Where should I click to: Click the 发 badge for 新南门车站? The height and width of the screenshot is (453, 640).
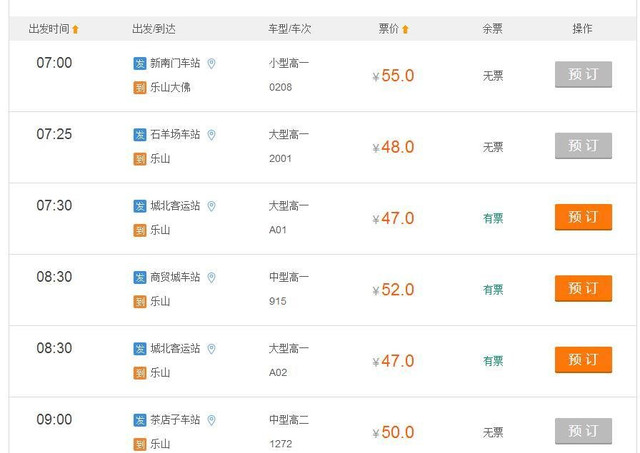(140, 63)
